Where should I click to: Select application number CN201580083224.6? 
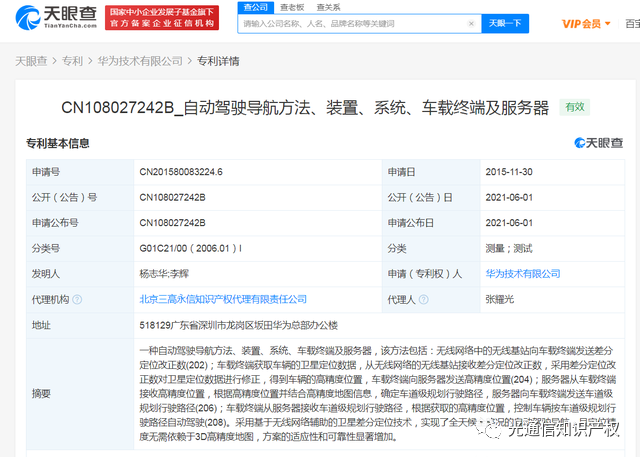click(x=181, y=172)
